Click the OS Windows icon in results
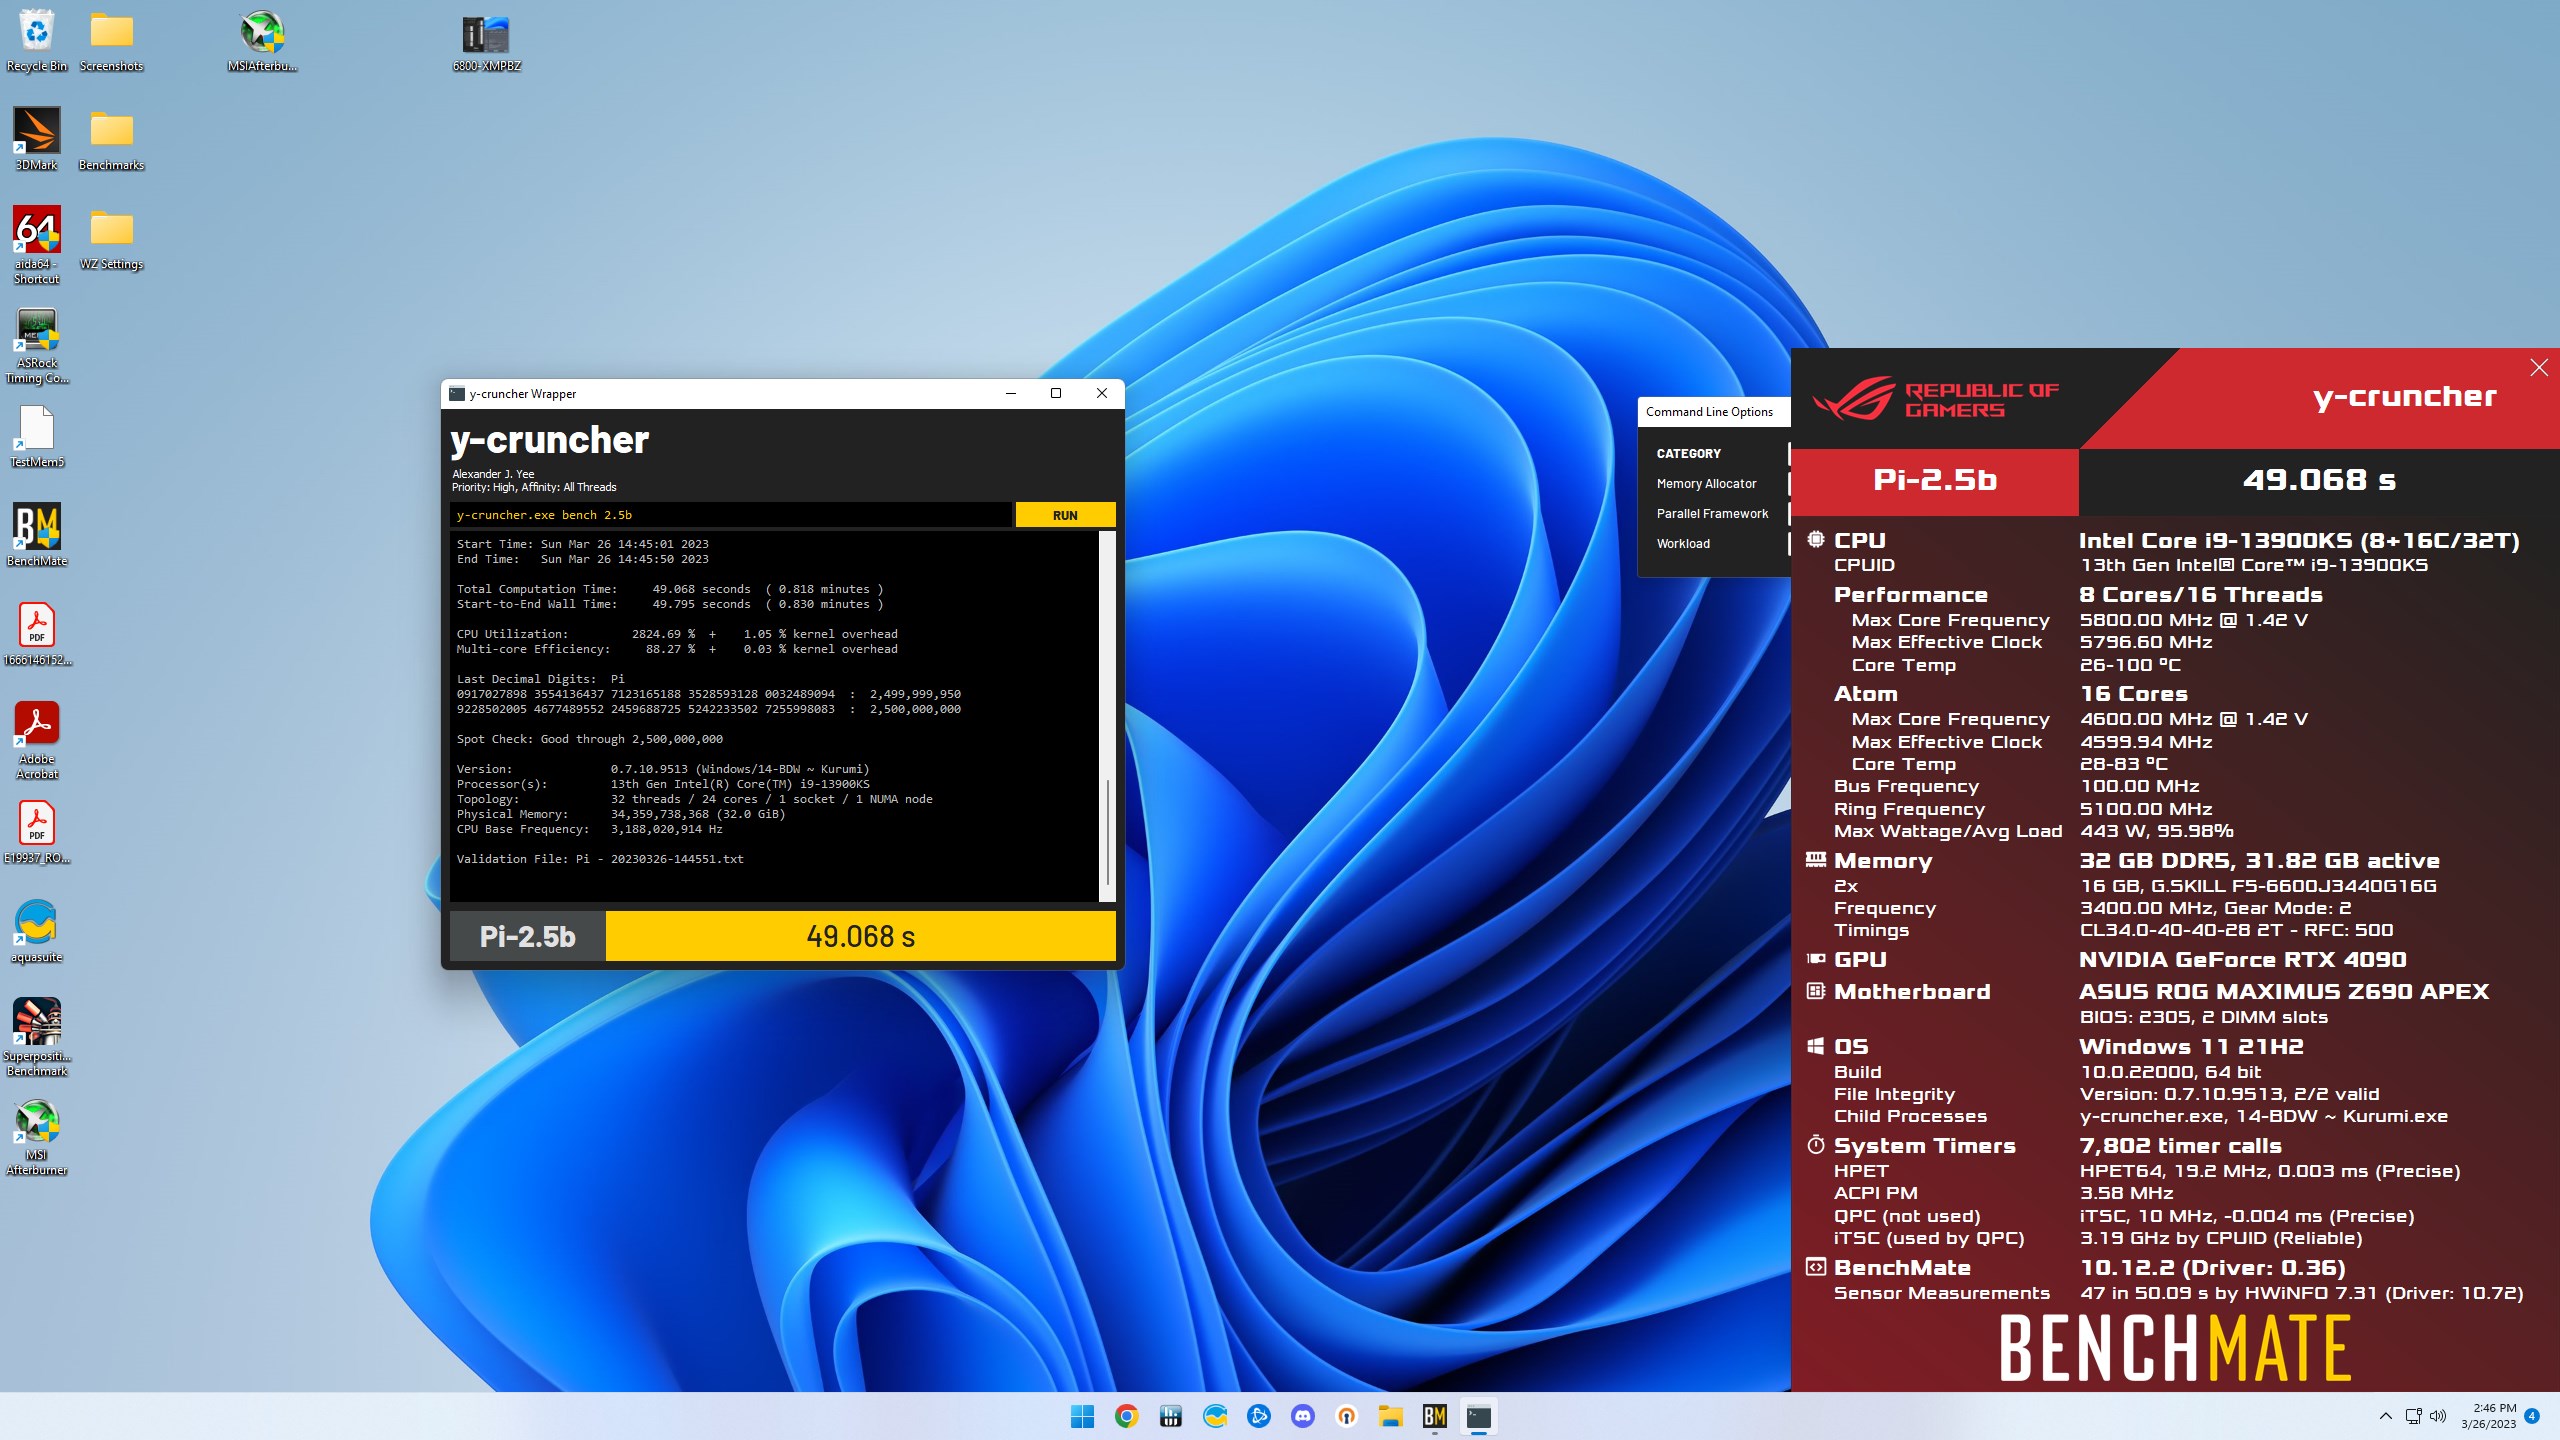 tap(1815, 1046)
